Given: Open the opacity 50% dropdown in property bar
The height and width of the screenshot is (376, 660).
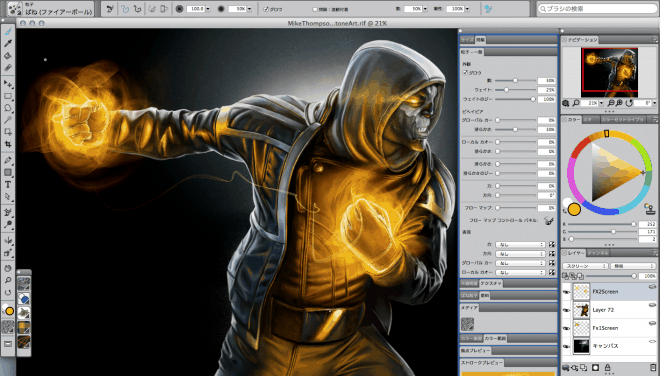Looking at the screenshot, I should point(249,9).
